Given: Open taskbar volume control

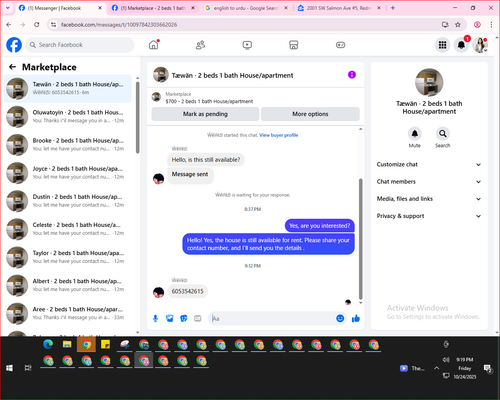Looking at the screenshot, I should (x=446, y=360).
